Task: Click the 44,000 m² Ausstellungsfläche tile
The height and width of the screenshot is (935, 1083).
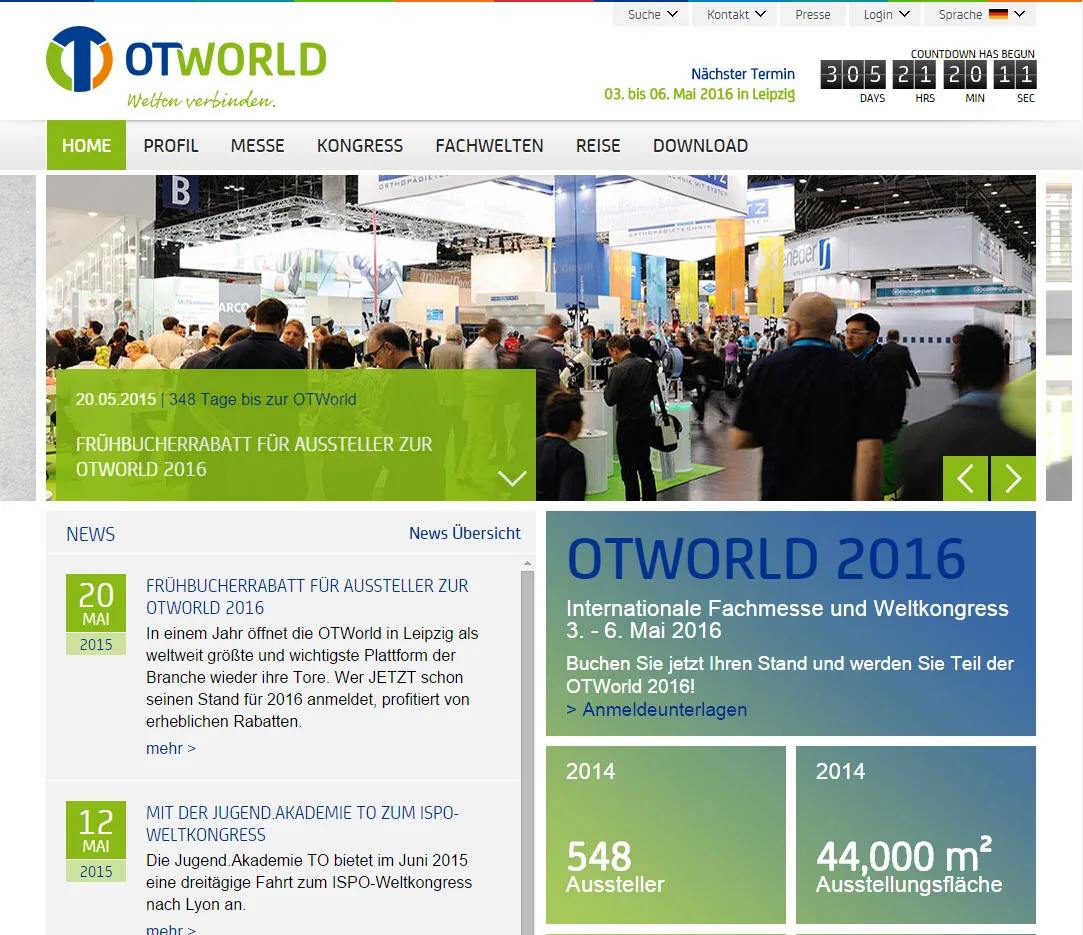Action: [x=916, y=834]
